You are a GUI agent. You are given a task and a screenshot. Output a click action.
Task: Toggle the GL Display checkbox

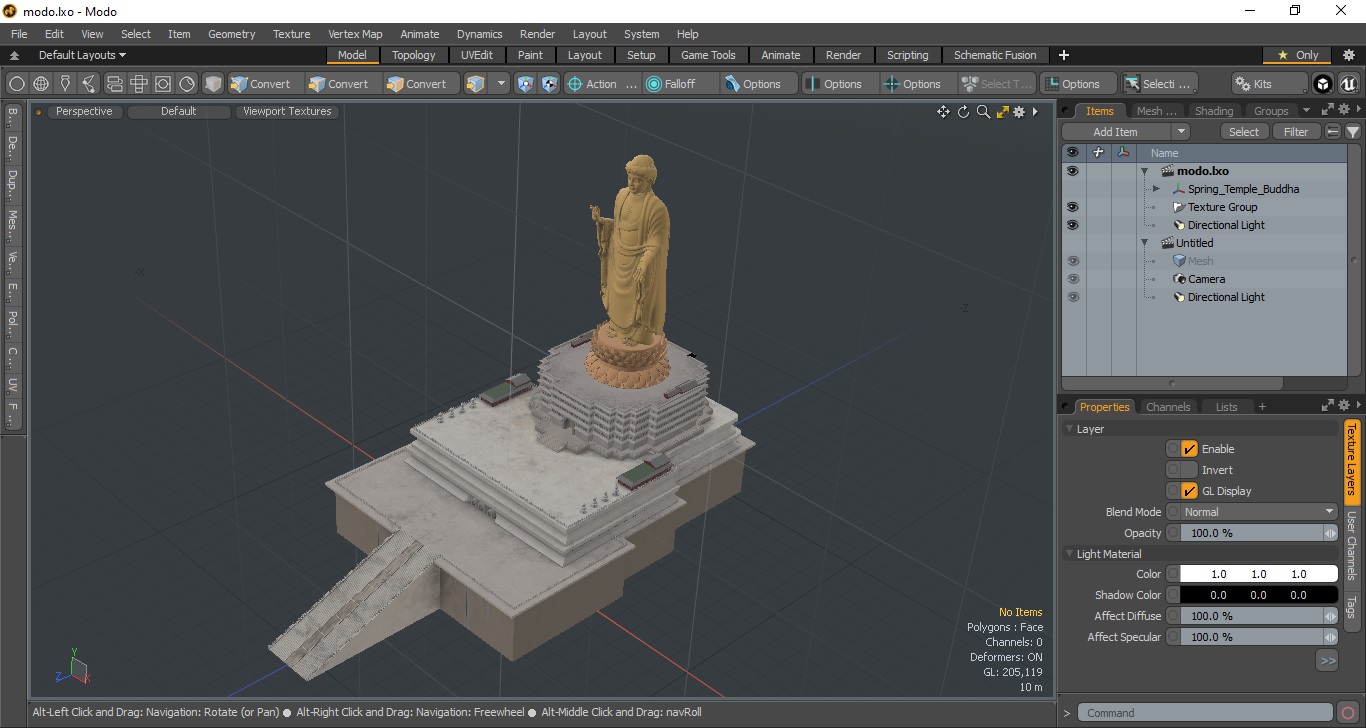pyautogui.click(x=1189, y=491)
